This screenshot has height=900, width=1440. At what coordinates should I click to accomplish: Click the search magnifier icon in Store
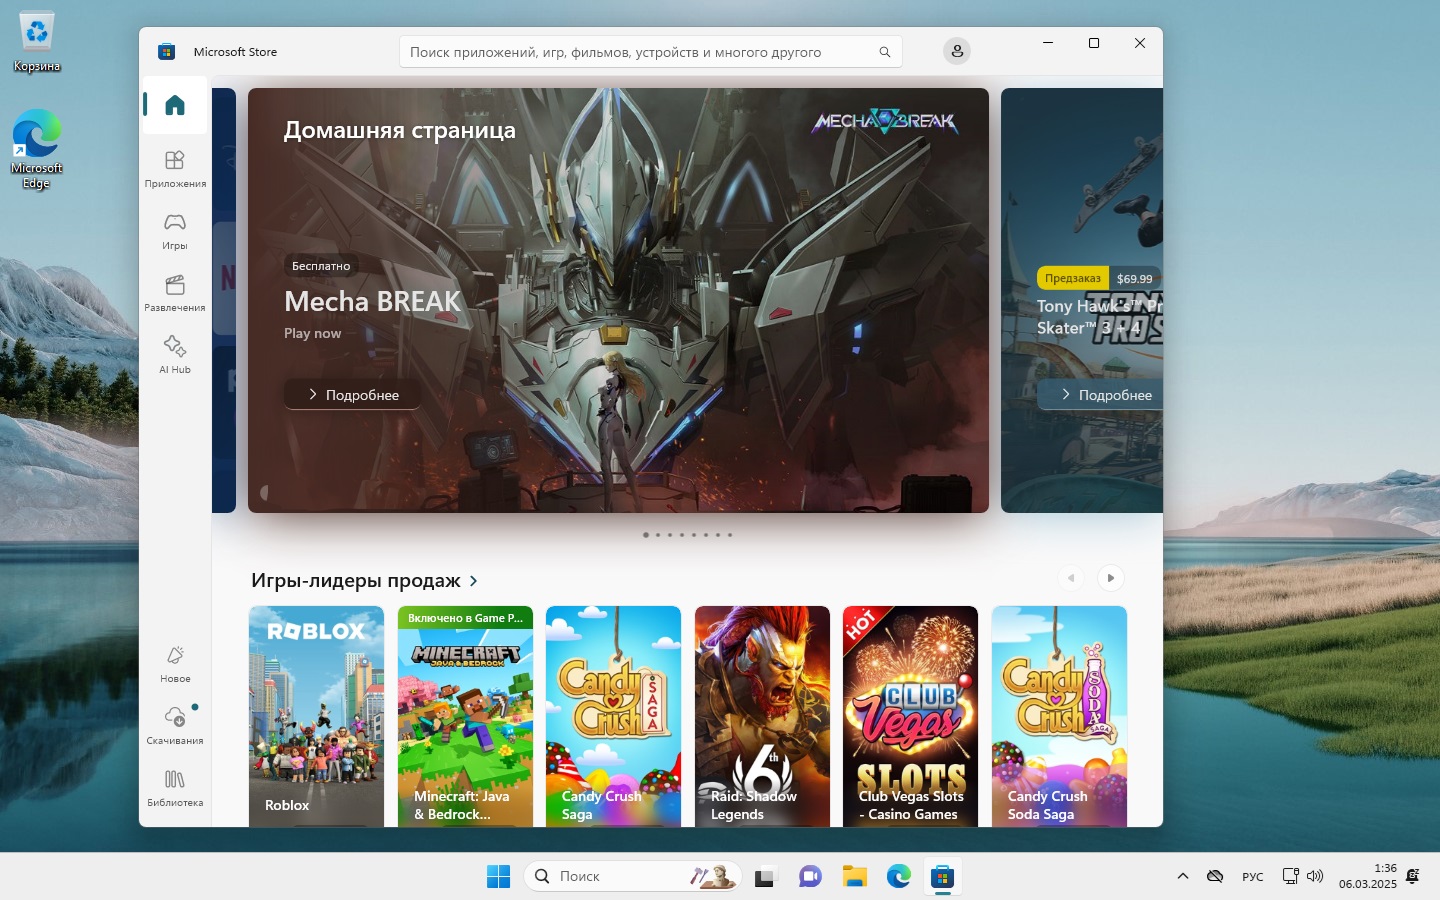(884, 52)
